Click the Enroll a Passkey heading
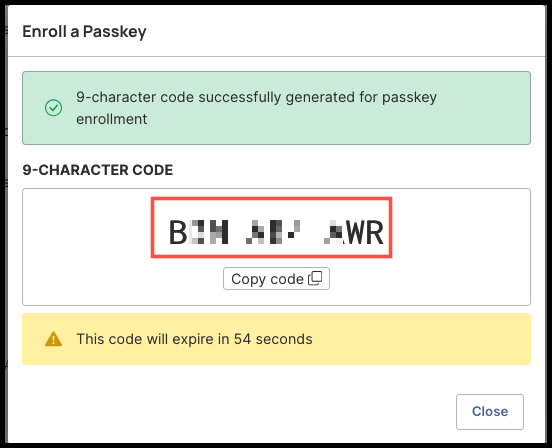Viewport: 552px width, 448px height. 84,32
